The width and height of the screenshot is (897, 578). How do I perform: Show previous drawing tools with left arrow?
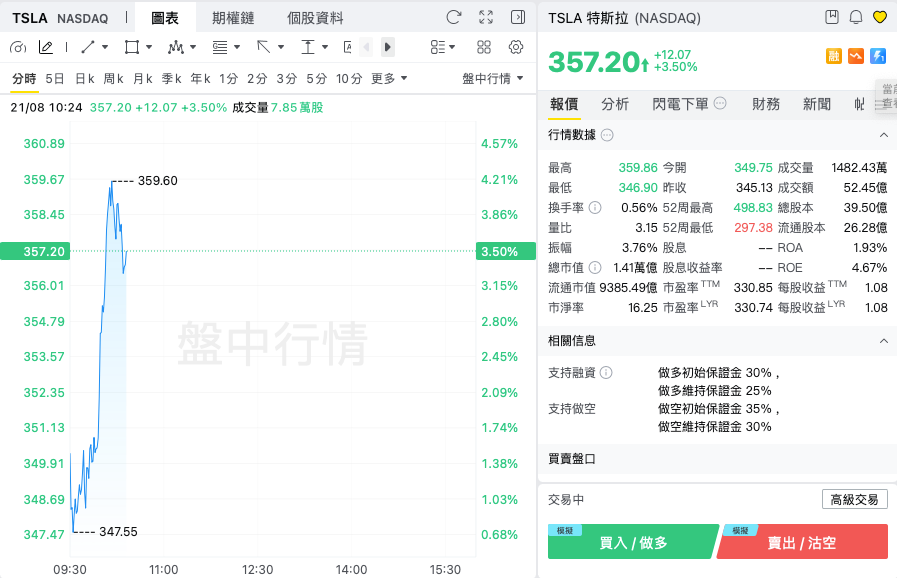[366, 47]
